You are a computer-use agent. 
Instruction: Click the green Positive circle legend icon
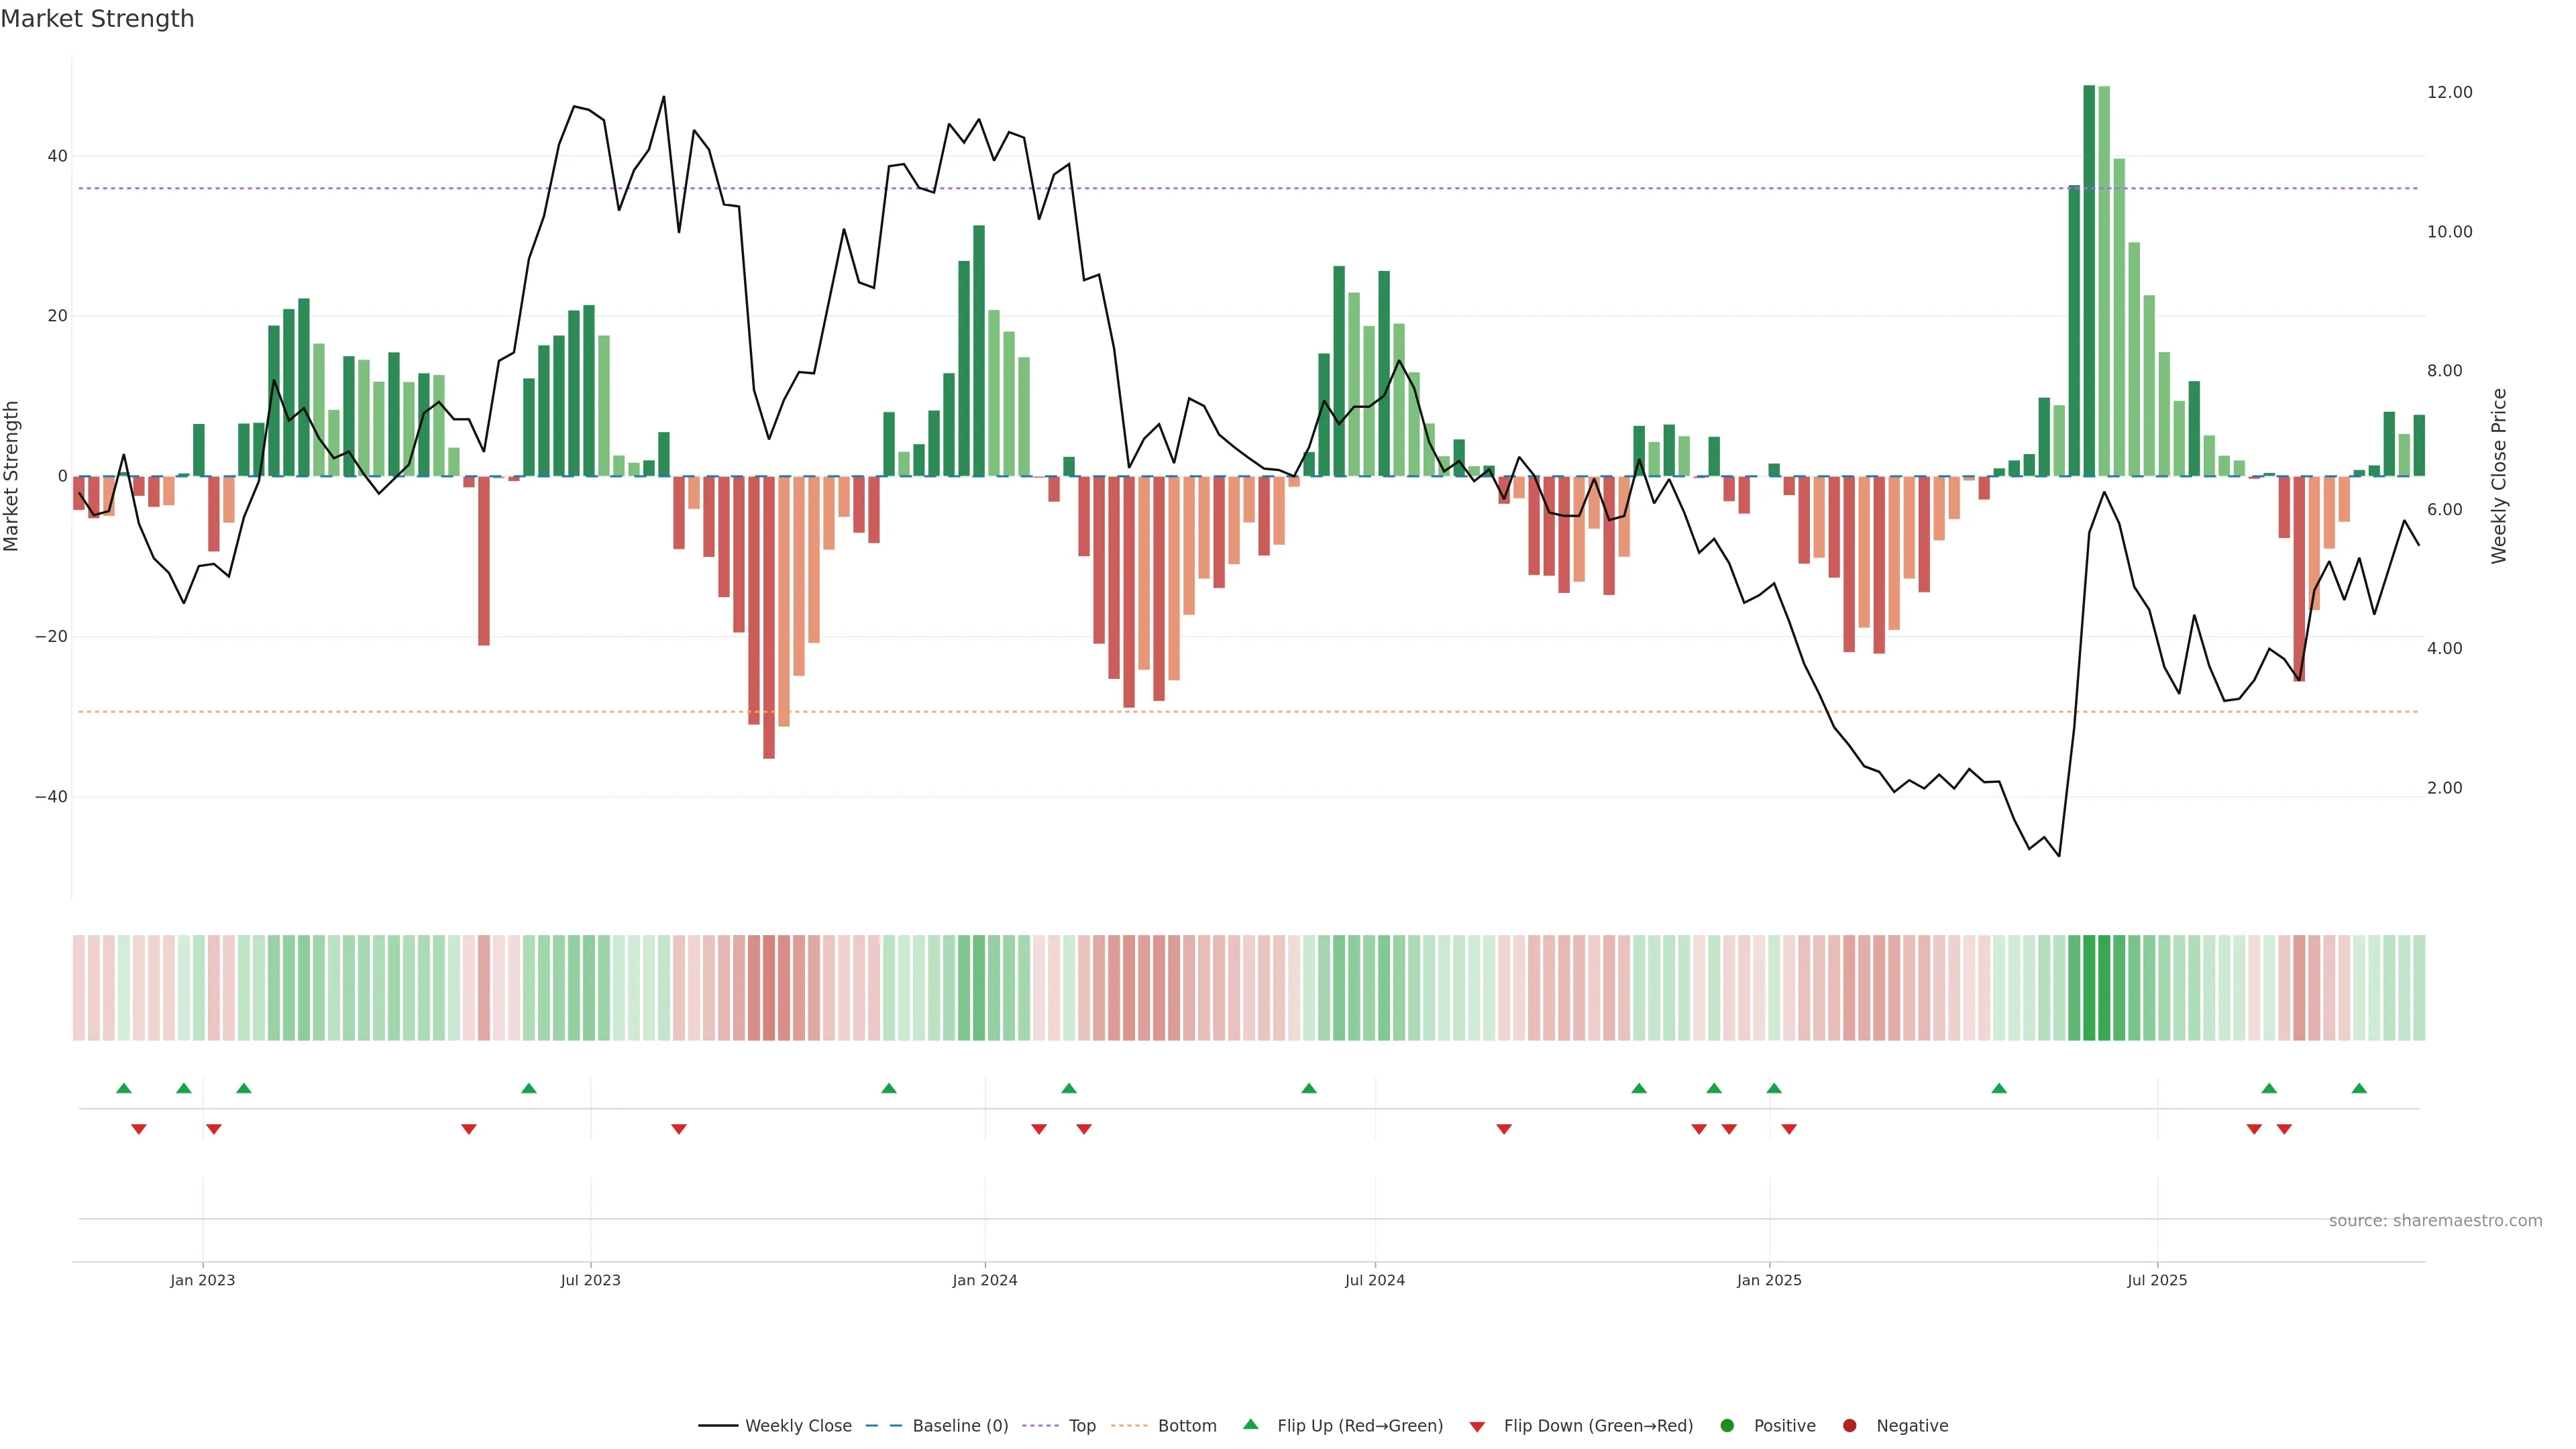click(x=1727, y=1426)
